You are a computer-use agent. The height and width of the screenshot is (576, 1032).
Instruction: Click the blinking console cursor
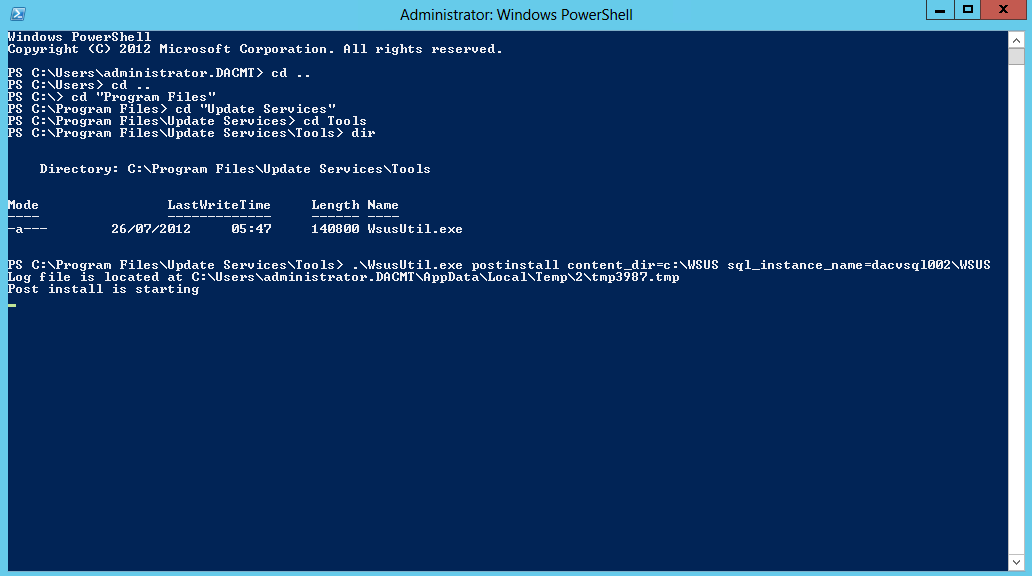pyautogui.click(x=12, y=305)
